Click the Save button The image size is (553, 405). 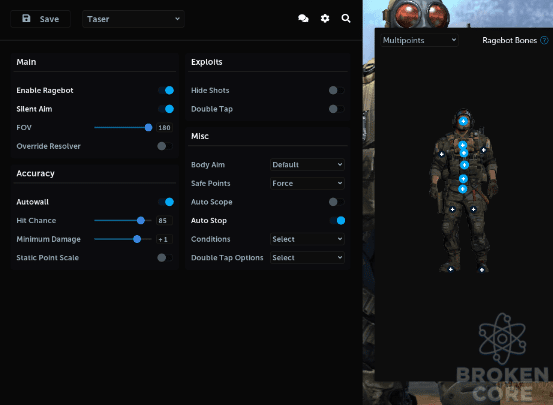tap(40, 19)
